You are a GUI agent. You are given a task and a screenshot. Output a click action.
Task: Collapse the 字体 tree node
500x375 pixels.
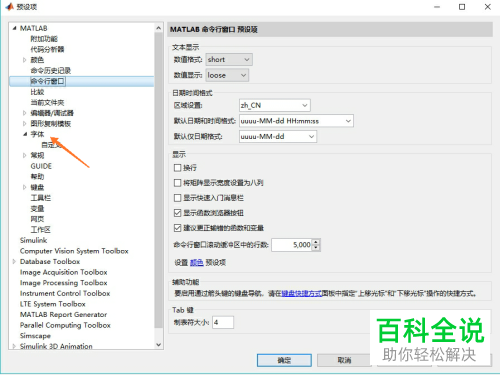(x=25, y=134)
